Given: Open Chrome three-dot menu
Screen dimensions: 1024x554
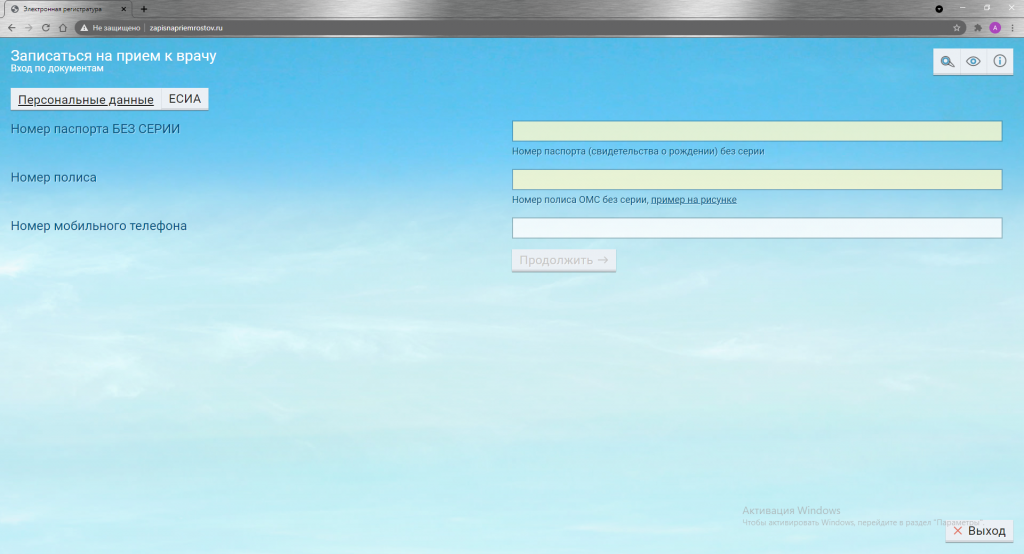Looking at the screenshot, I should coord(1012,28).
